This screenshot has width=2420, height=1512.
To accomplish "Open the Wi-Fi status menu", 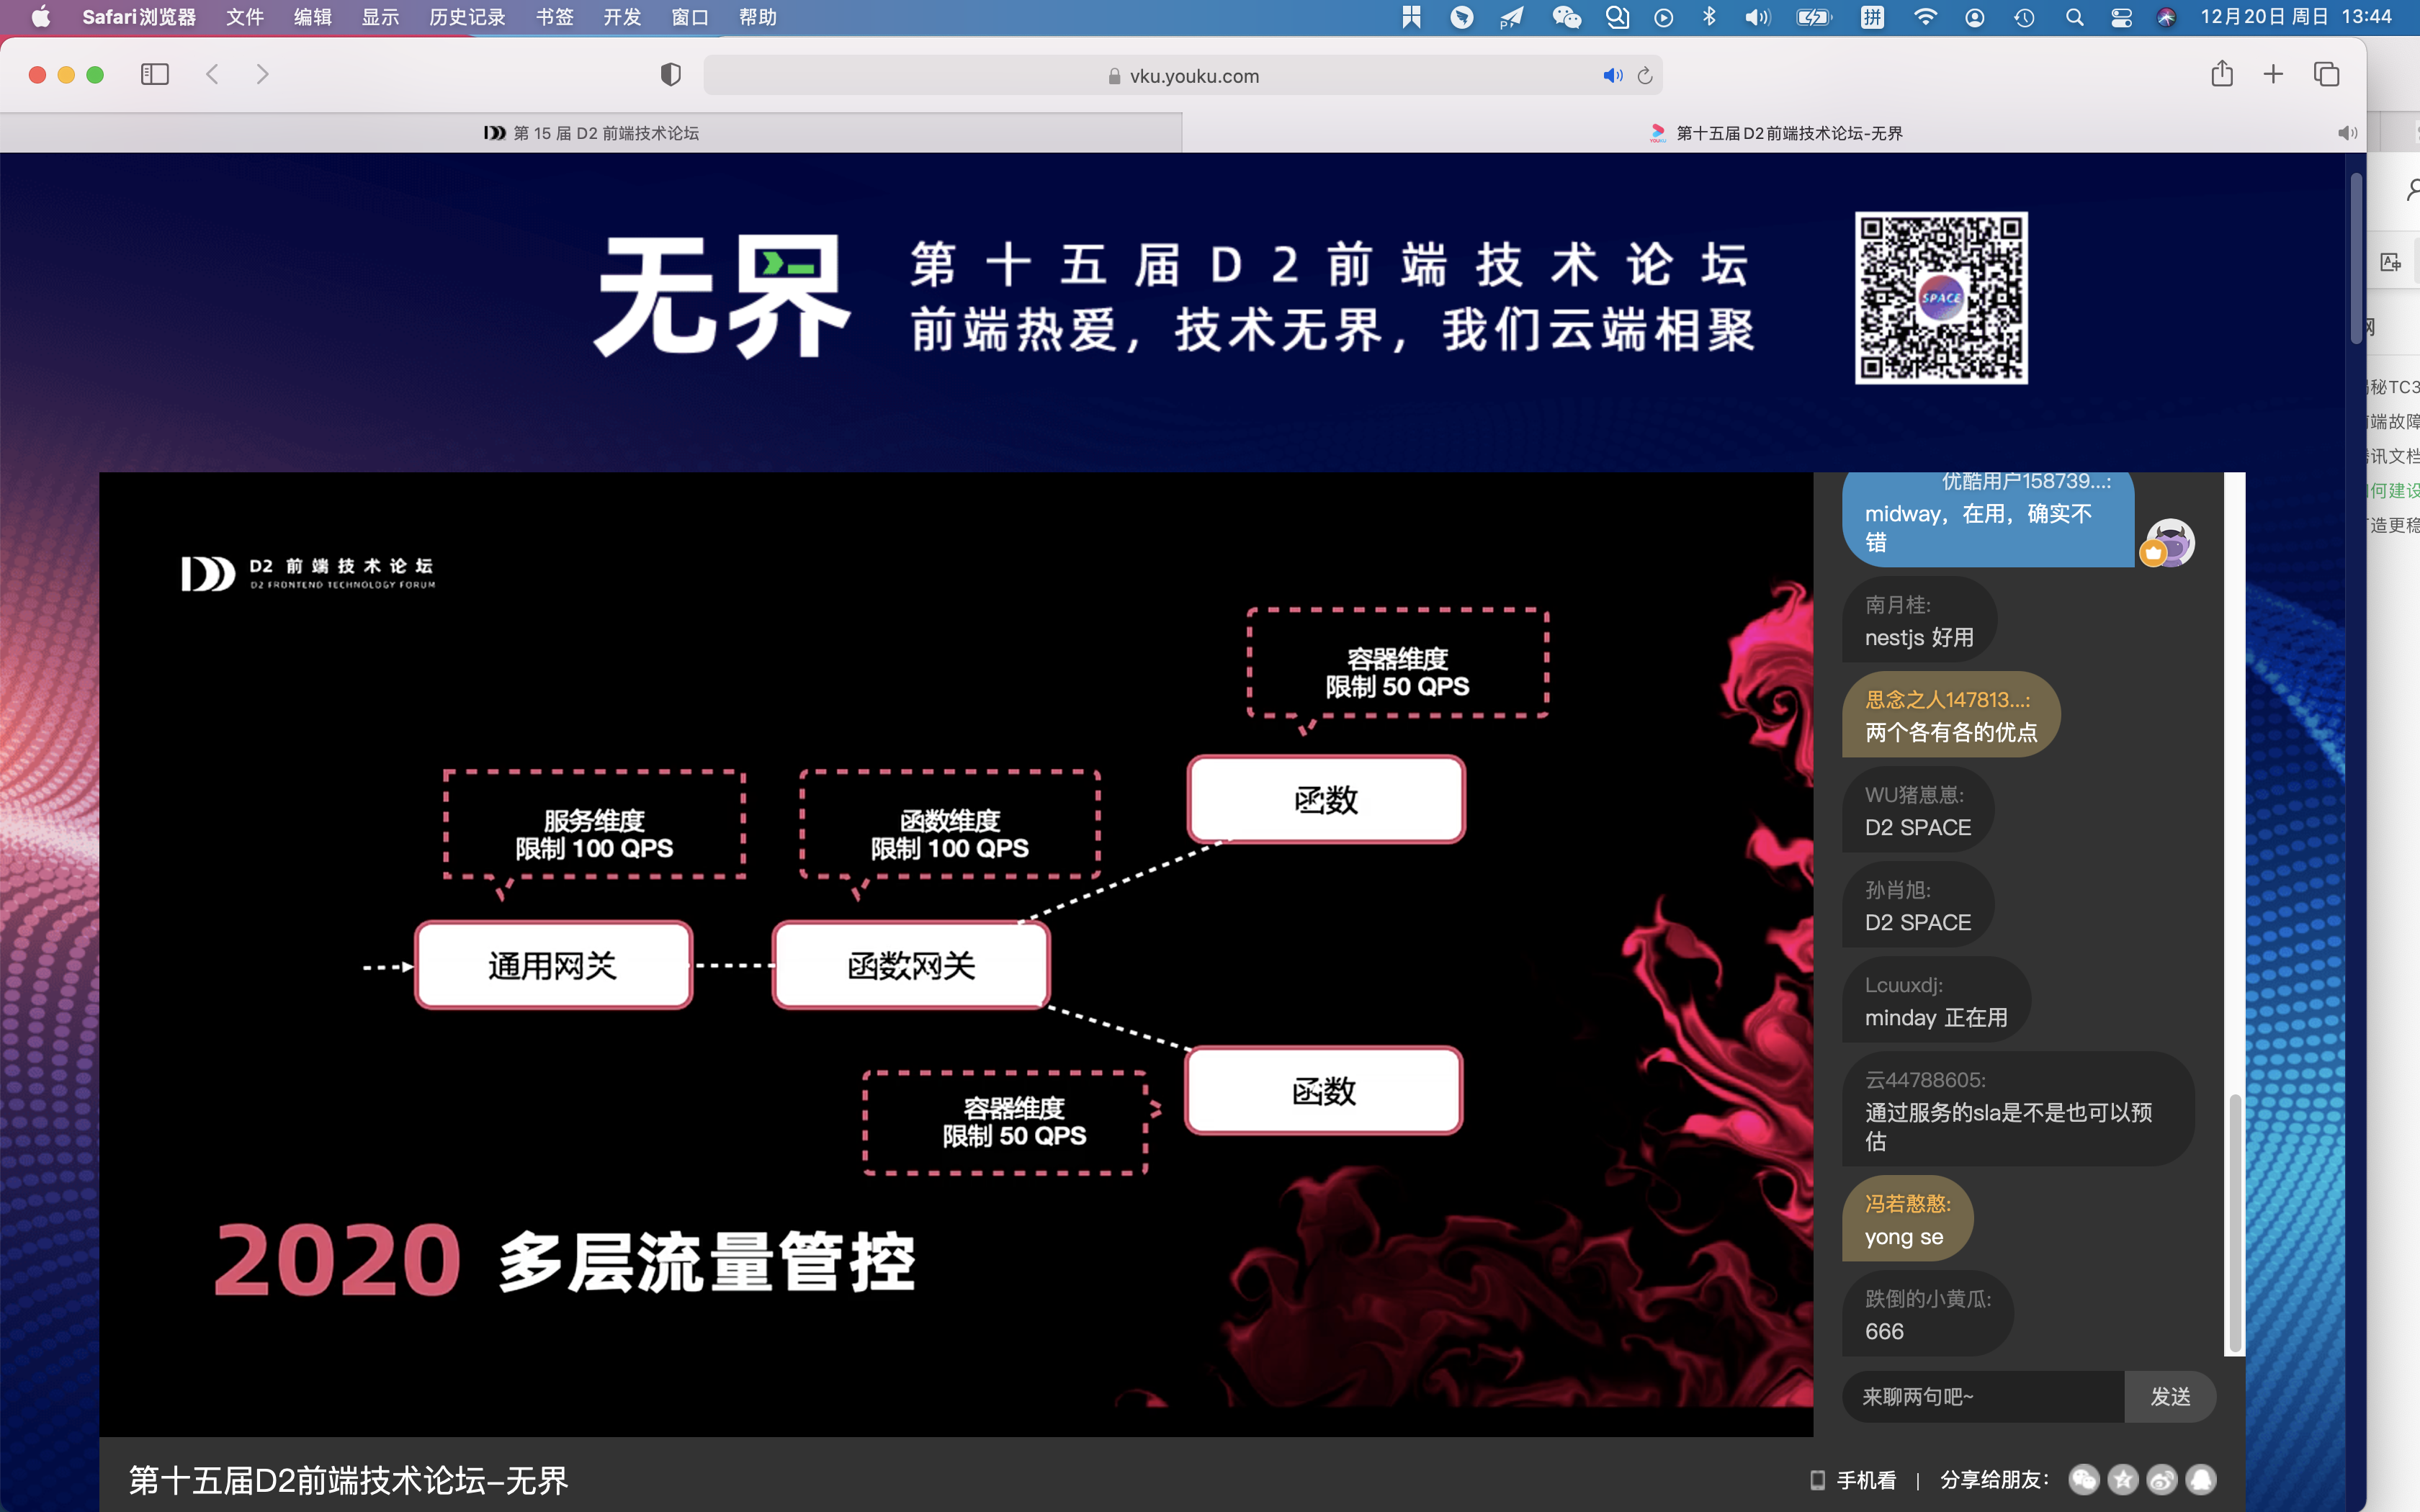I will coord(1924,17).
